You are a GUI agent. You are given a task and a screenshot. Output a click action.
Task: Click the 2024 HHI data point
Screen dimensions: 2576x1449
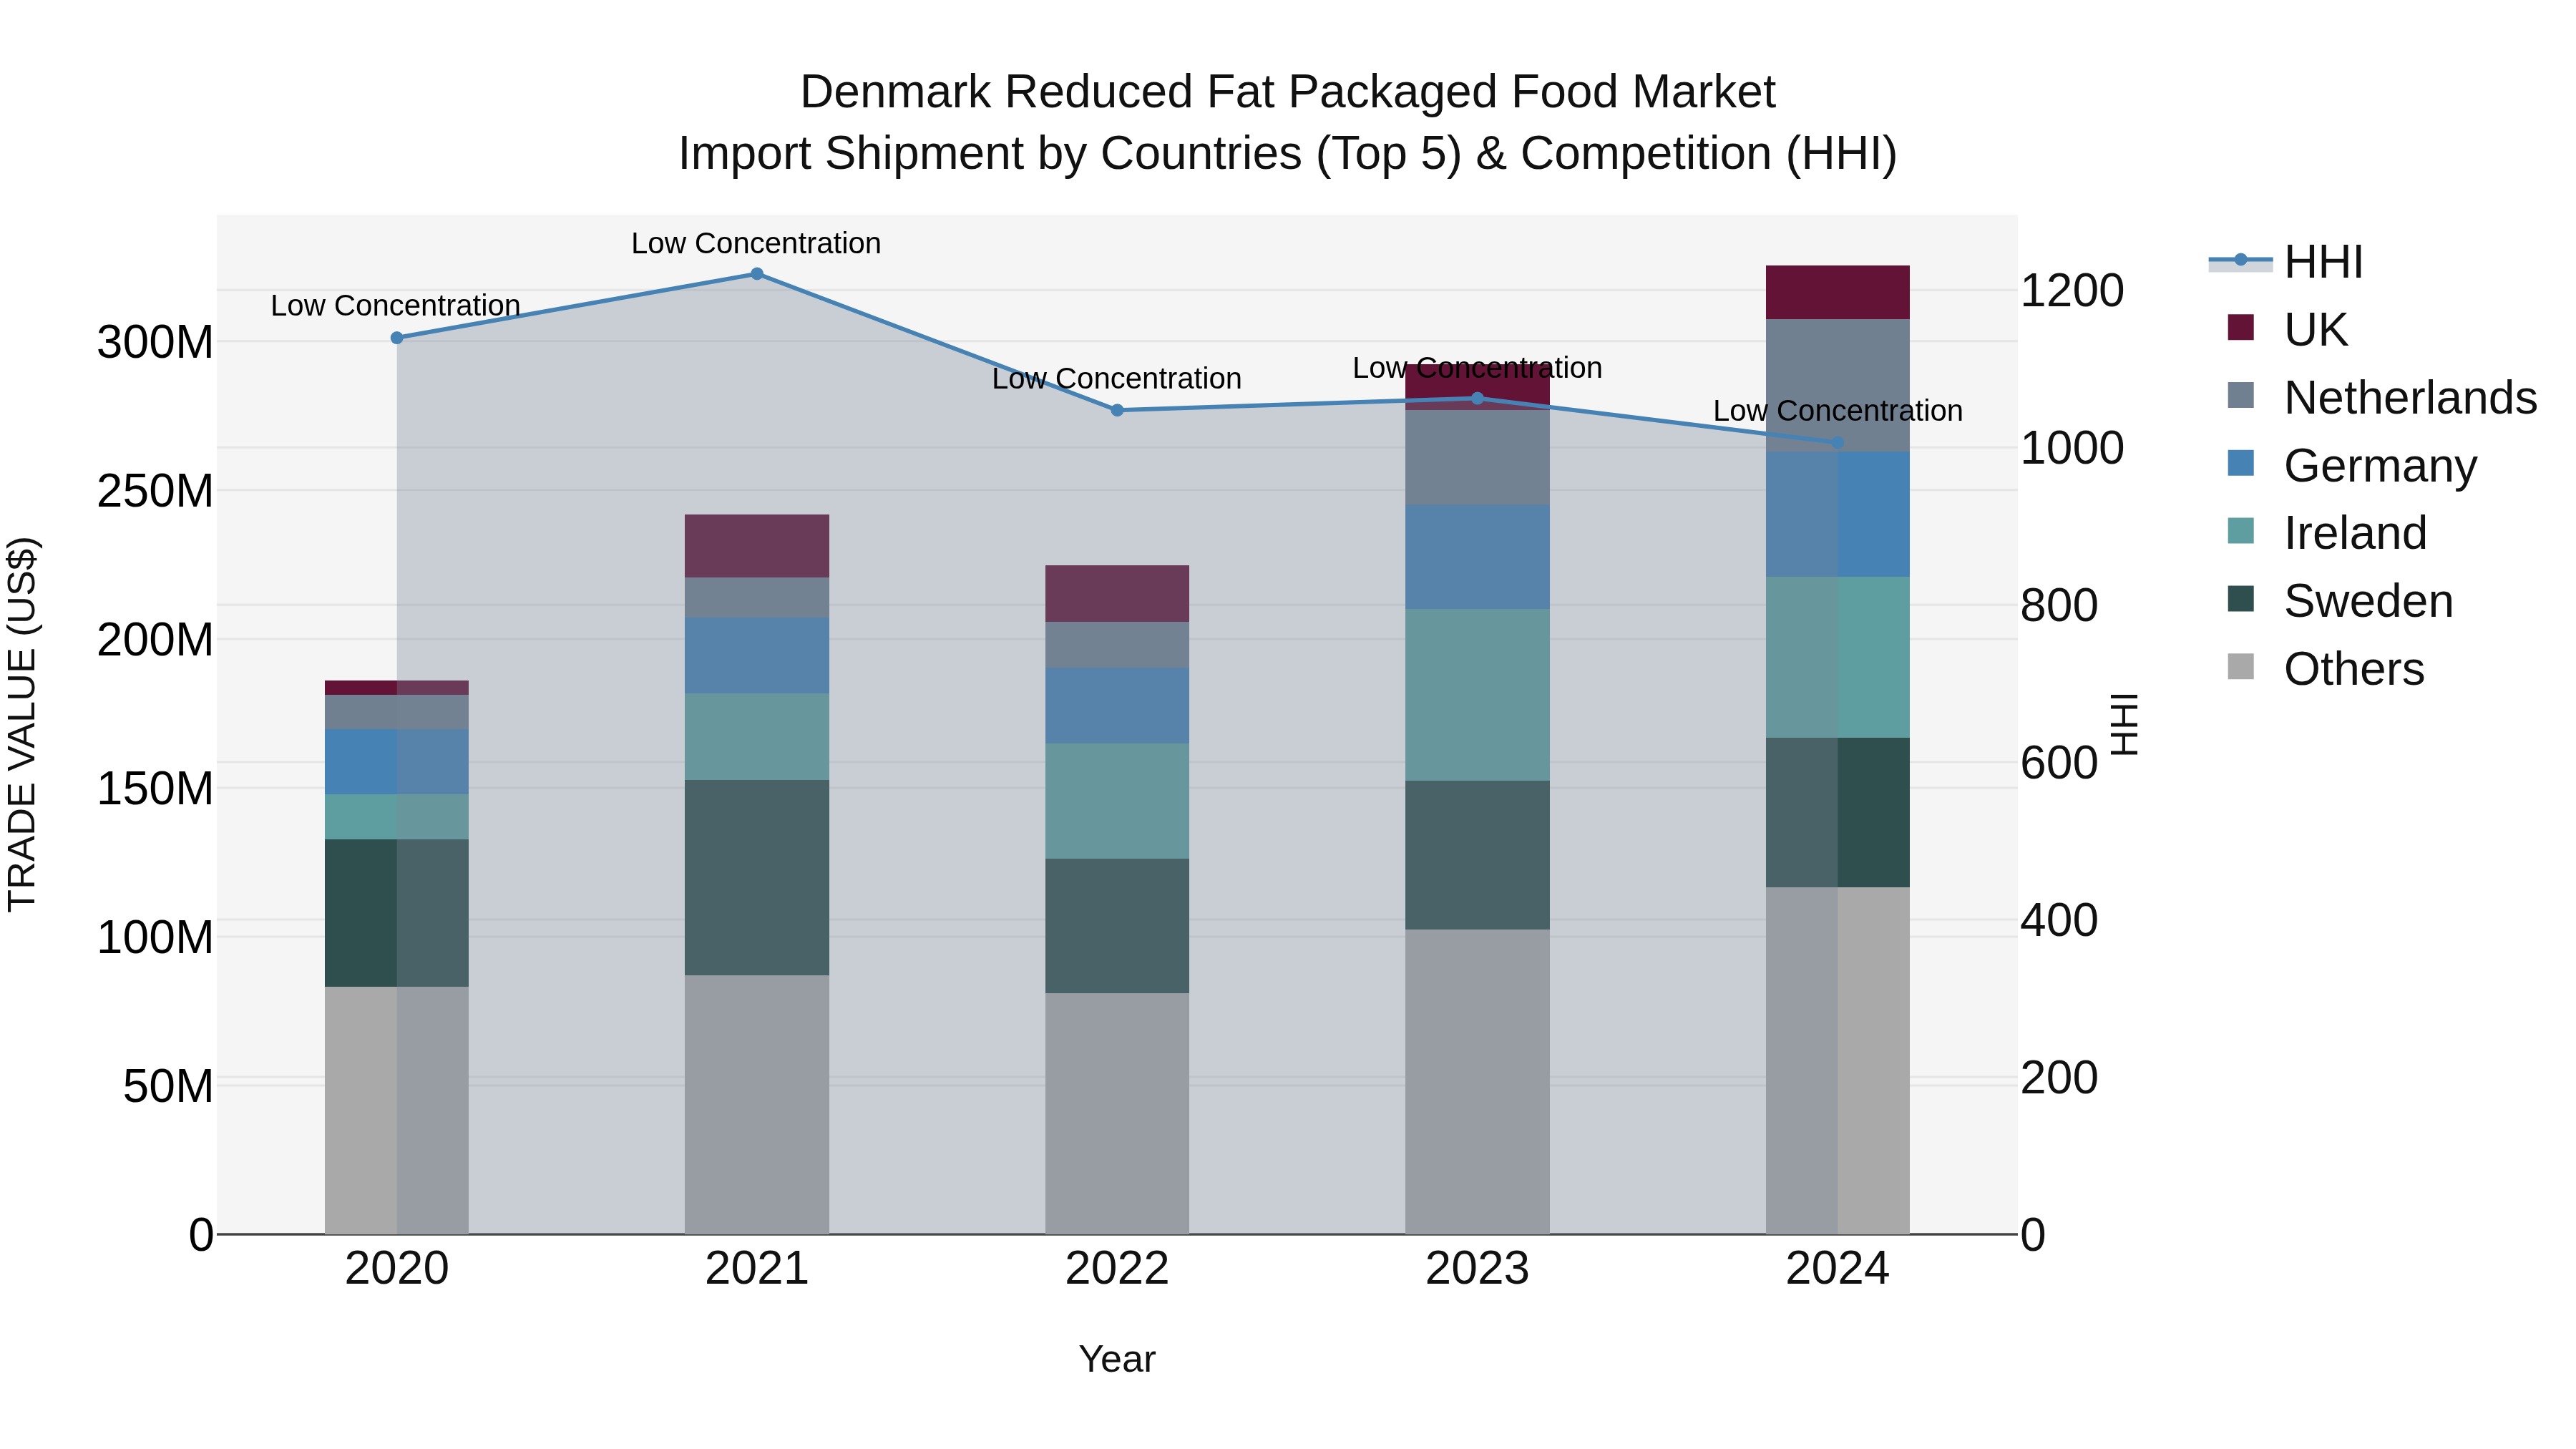tap(1838, 442)
